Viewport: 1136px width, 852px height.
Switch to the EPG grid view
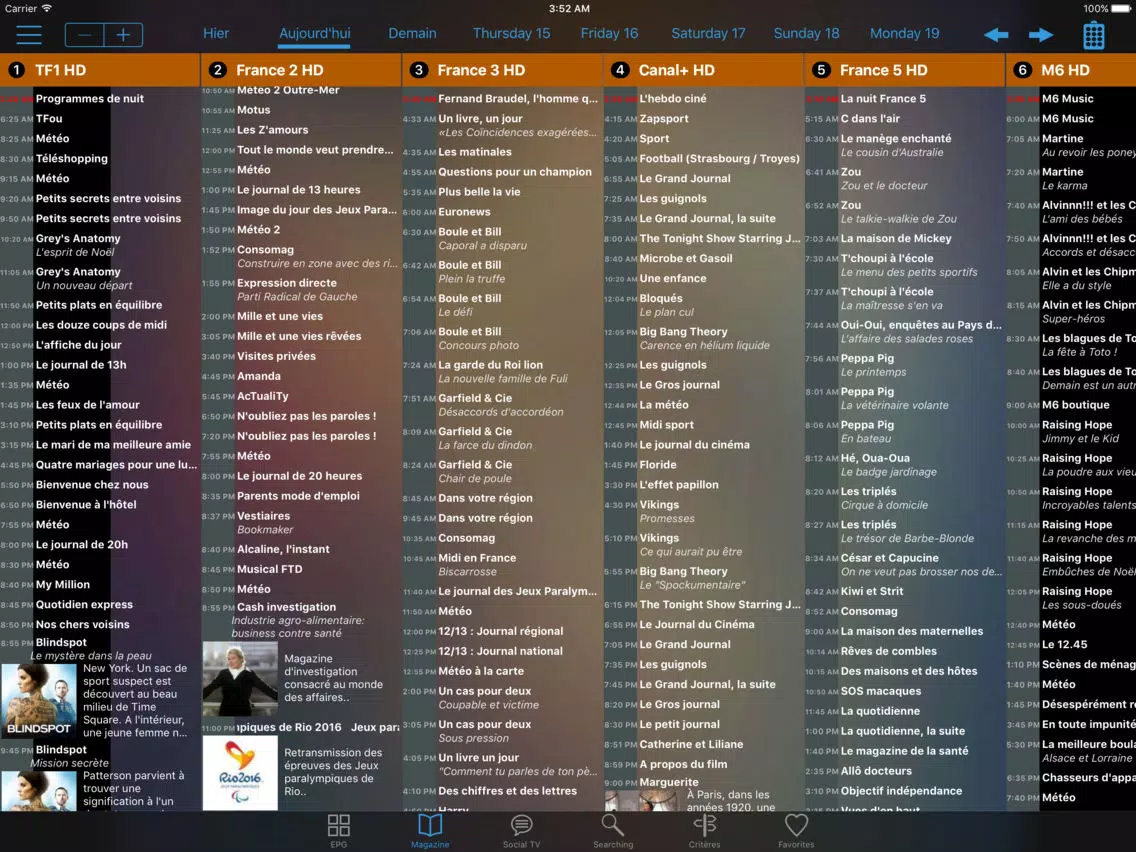click(x=338, y=830)
